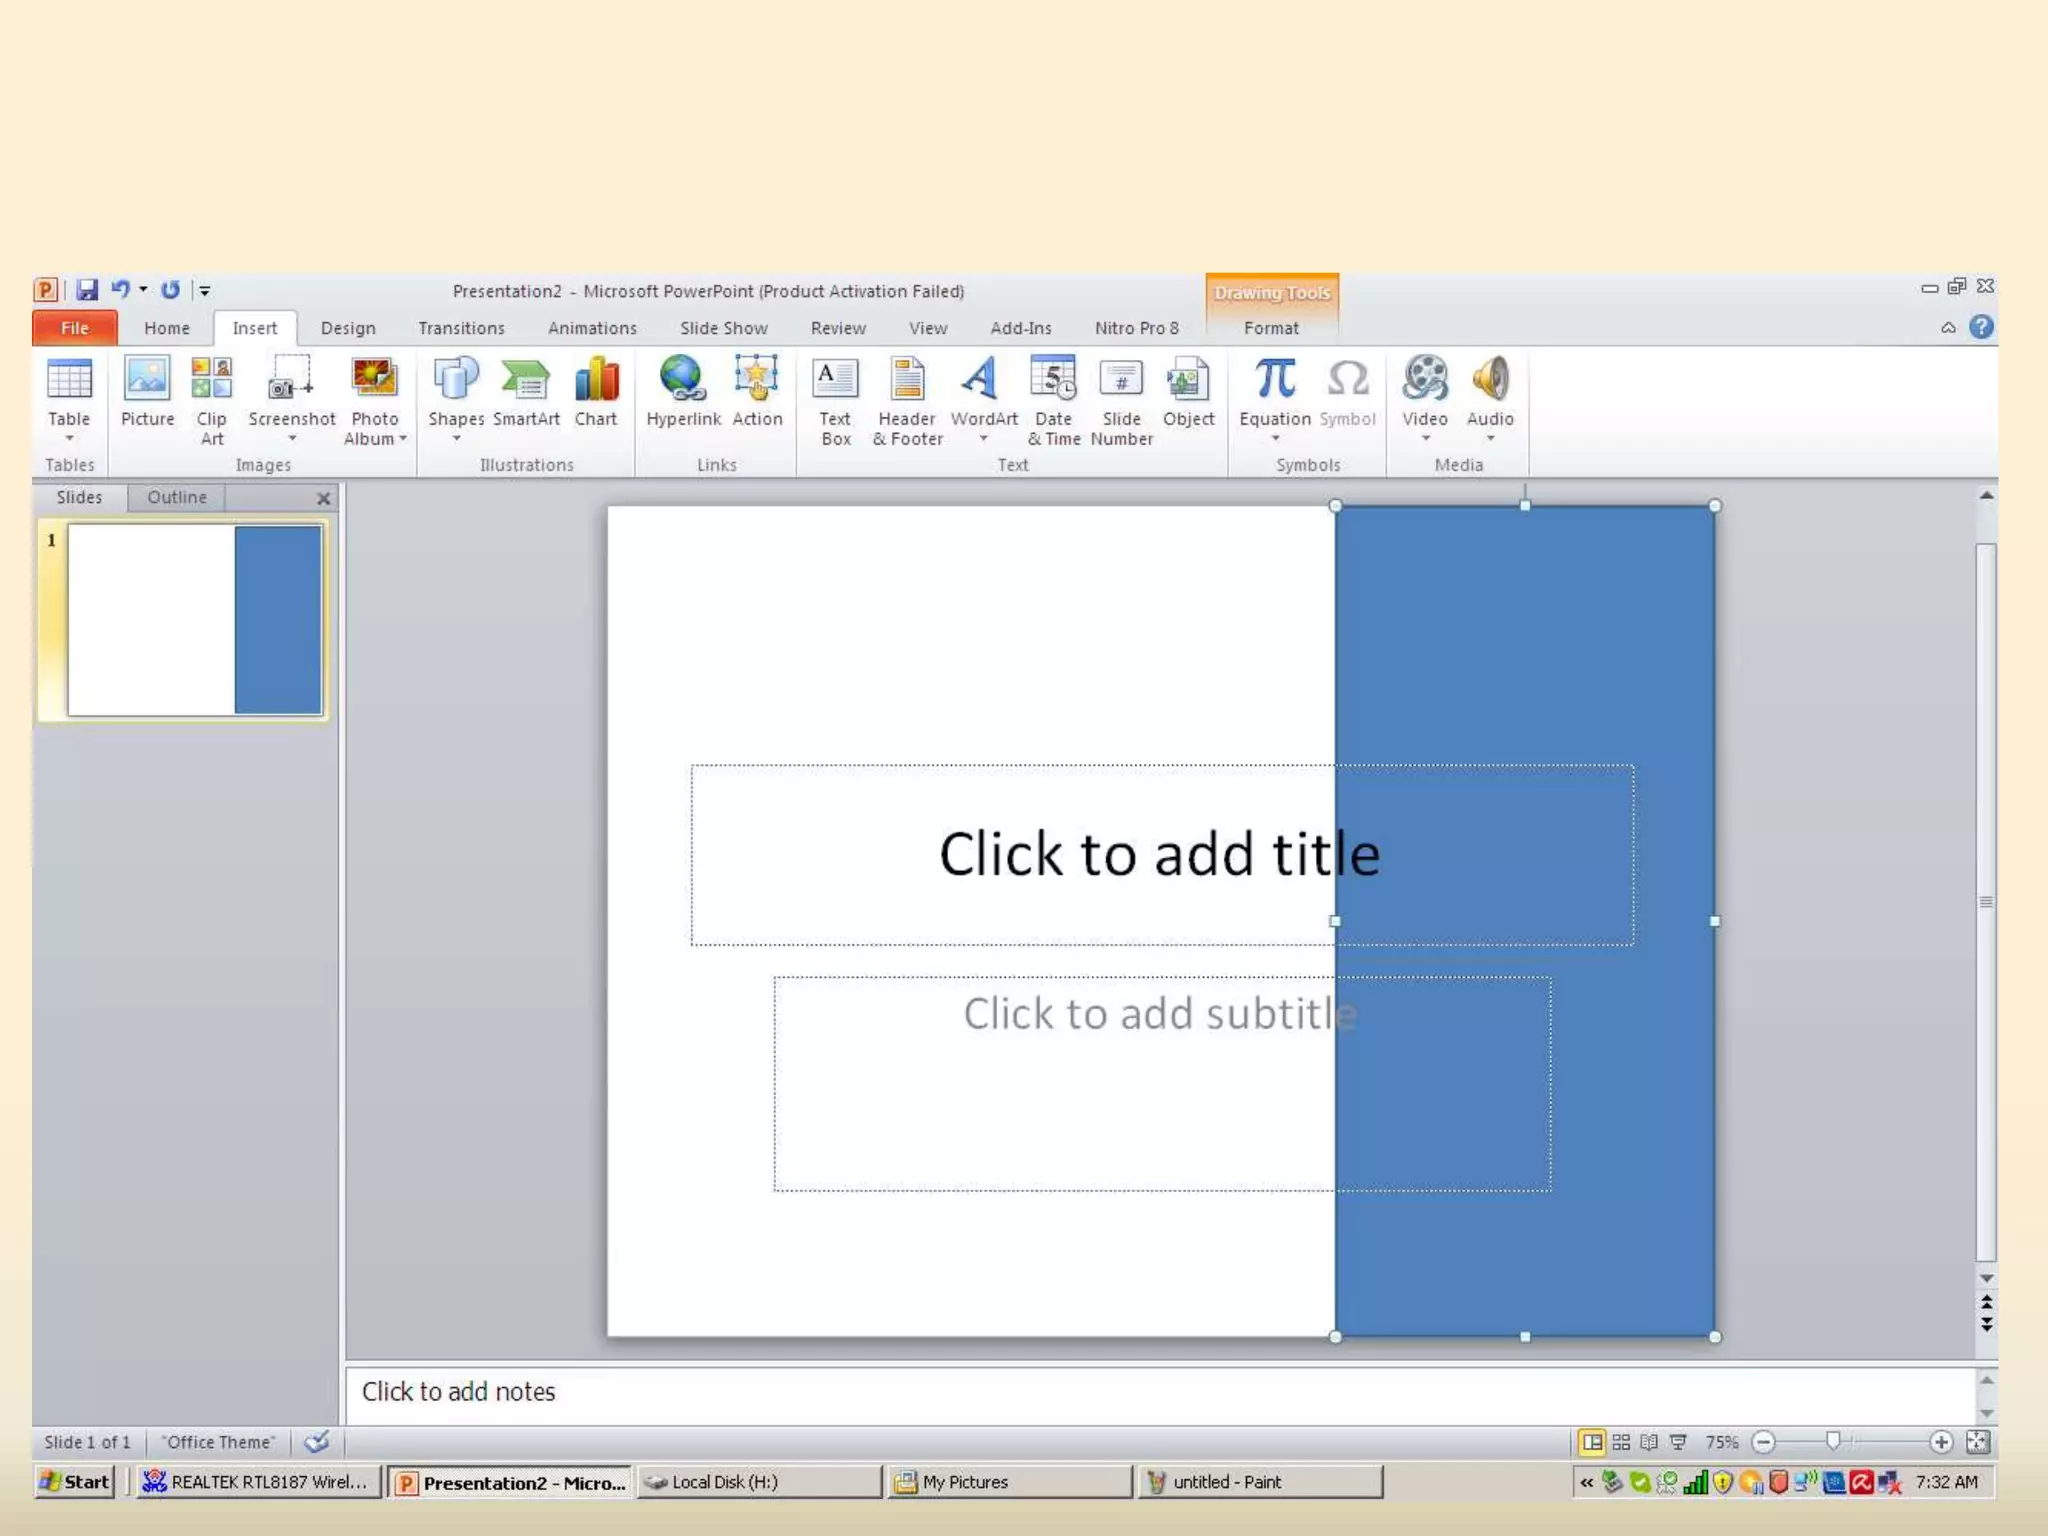Open the Photo Album dropdown arrow

pyautogui.click(x=403, y=439)
